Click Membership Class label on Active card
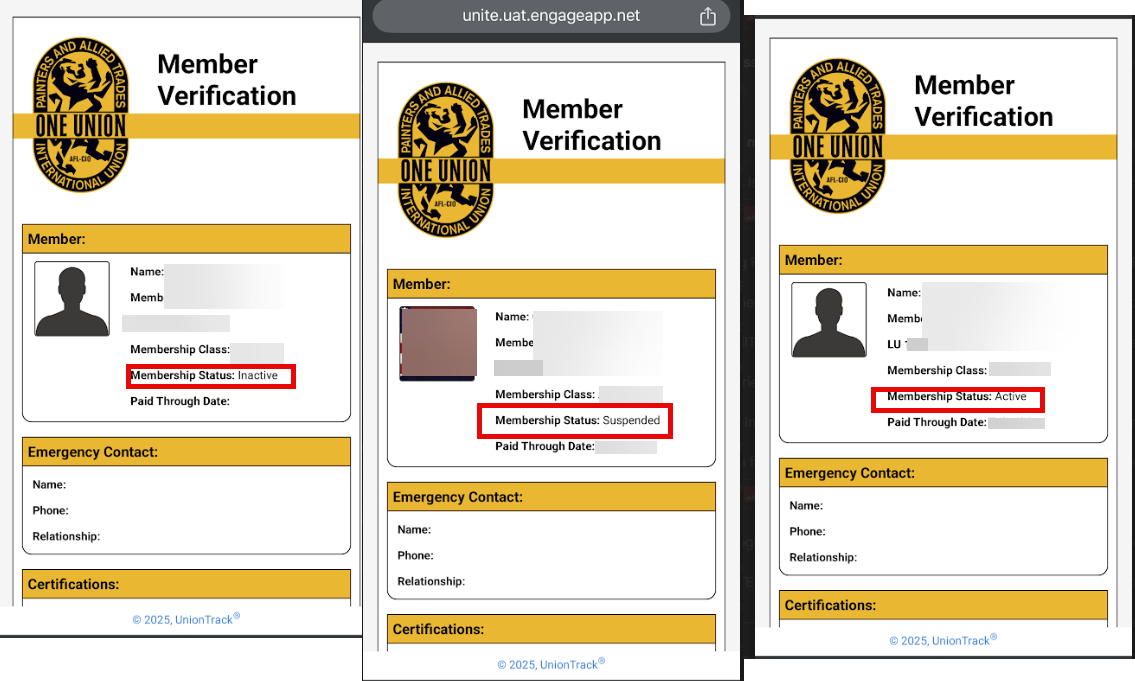The width and height of the screenshot is (1135, 681). pos(937,371)
